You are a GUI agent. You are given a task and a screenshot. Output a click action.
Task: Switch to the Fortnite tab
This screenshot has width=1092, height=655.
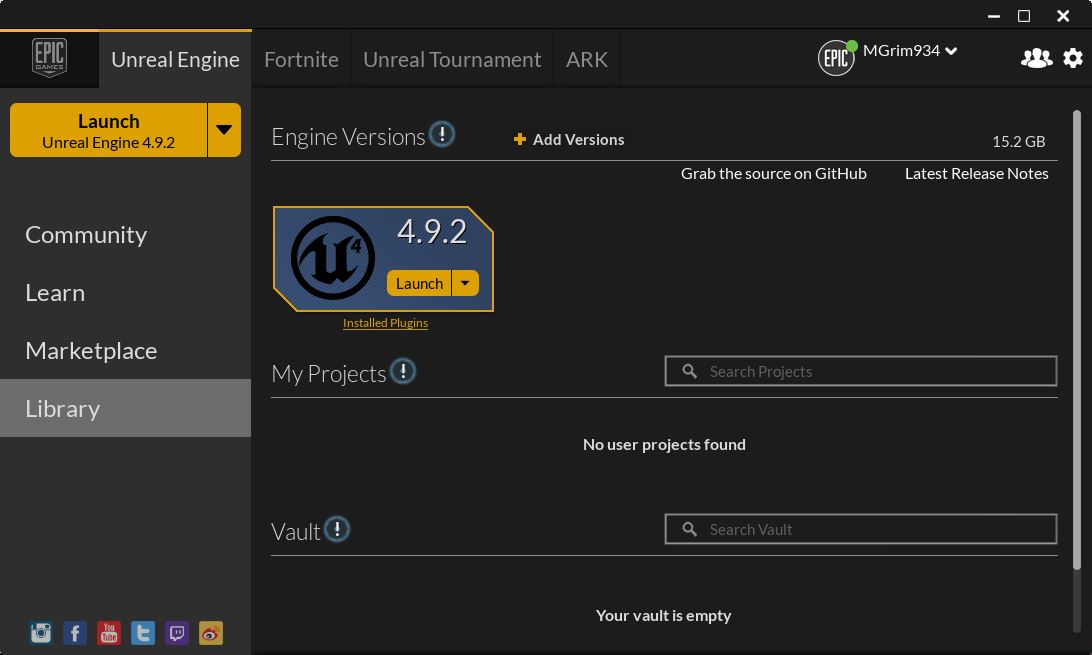click(x=301, y=59)
